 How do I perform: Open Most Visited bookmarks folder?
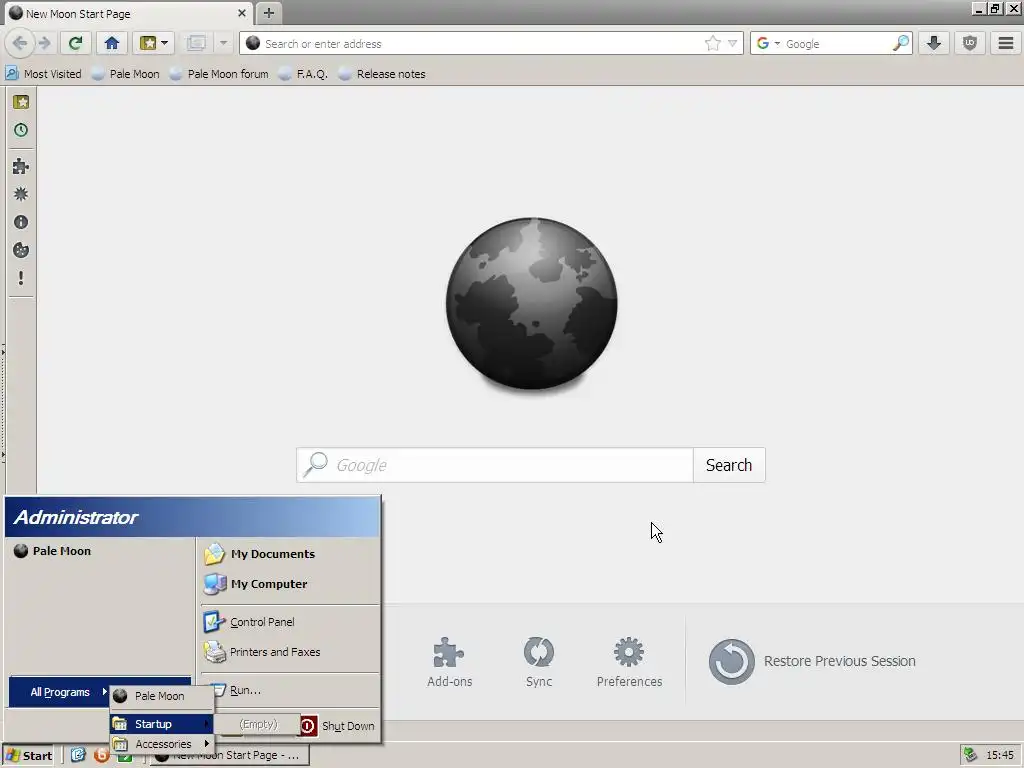click(x=44, y=74)
